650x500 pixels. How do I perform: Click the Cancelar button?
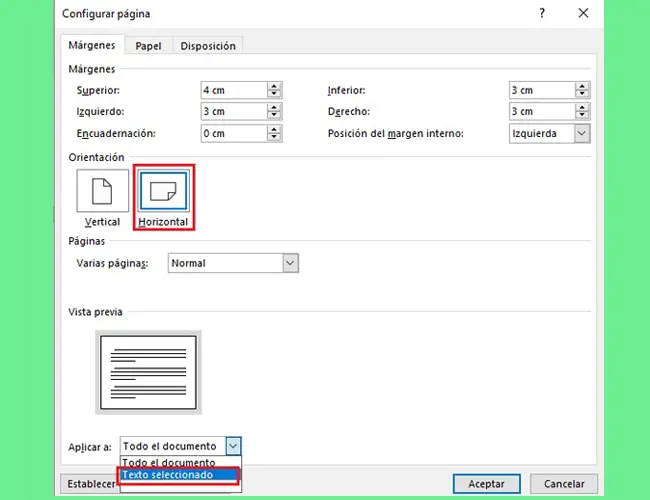point(564,484)
